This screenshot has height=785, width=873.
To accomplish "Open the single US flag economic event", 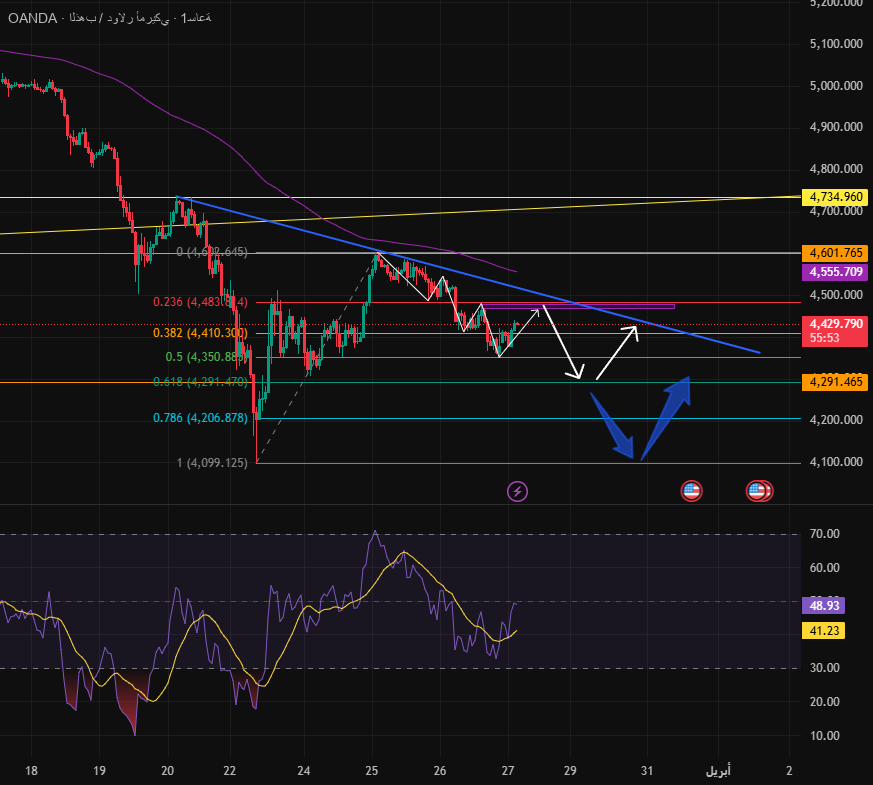I will [691, 491].
